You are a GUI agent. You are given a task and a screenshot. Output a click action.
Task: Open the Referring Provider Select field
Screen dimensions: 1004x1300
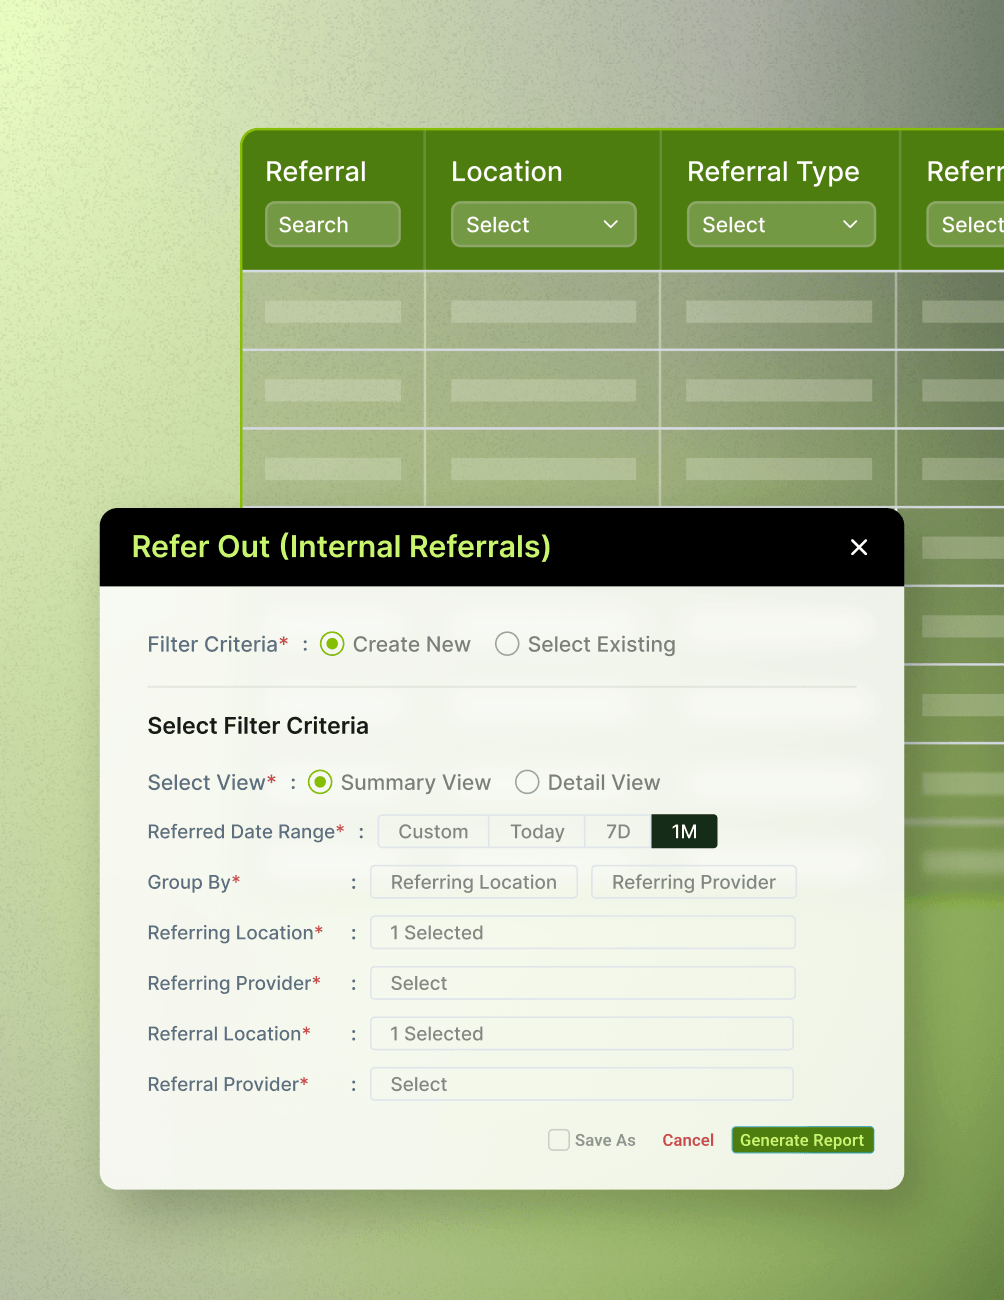(583, 983)
